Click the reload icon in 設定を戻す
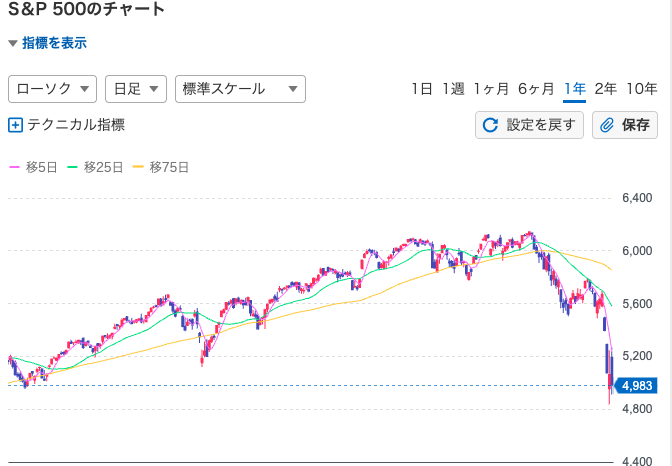 click(490, 125)
